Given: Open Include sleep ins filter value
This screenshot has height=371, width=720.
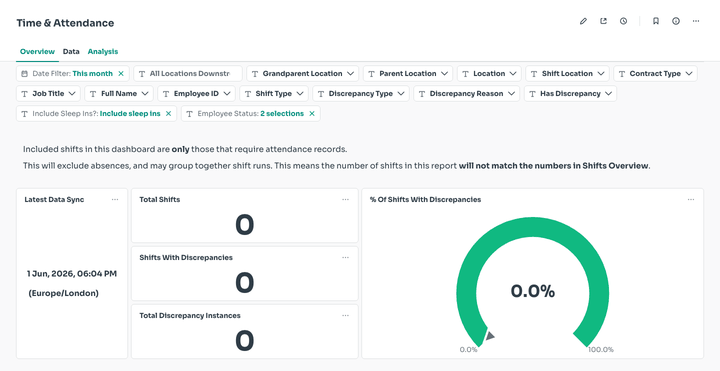Looking at the screenshot, I should tap(96, 113).
